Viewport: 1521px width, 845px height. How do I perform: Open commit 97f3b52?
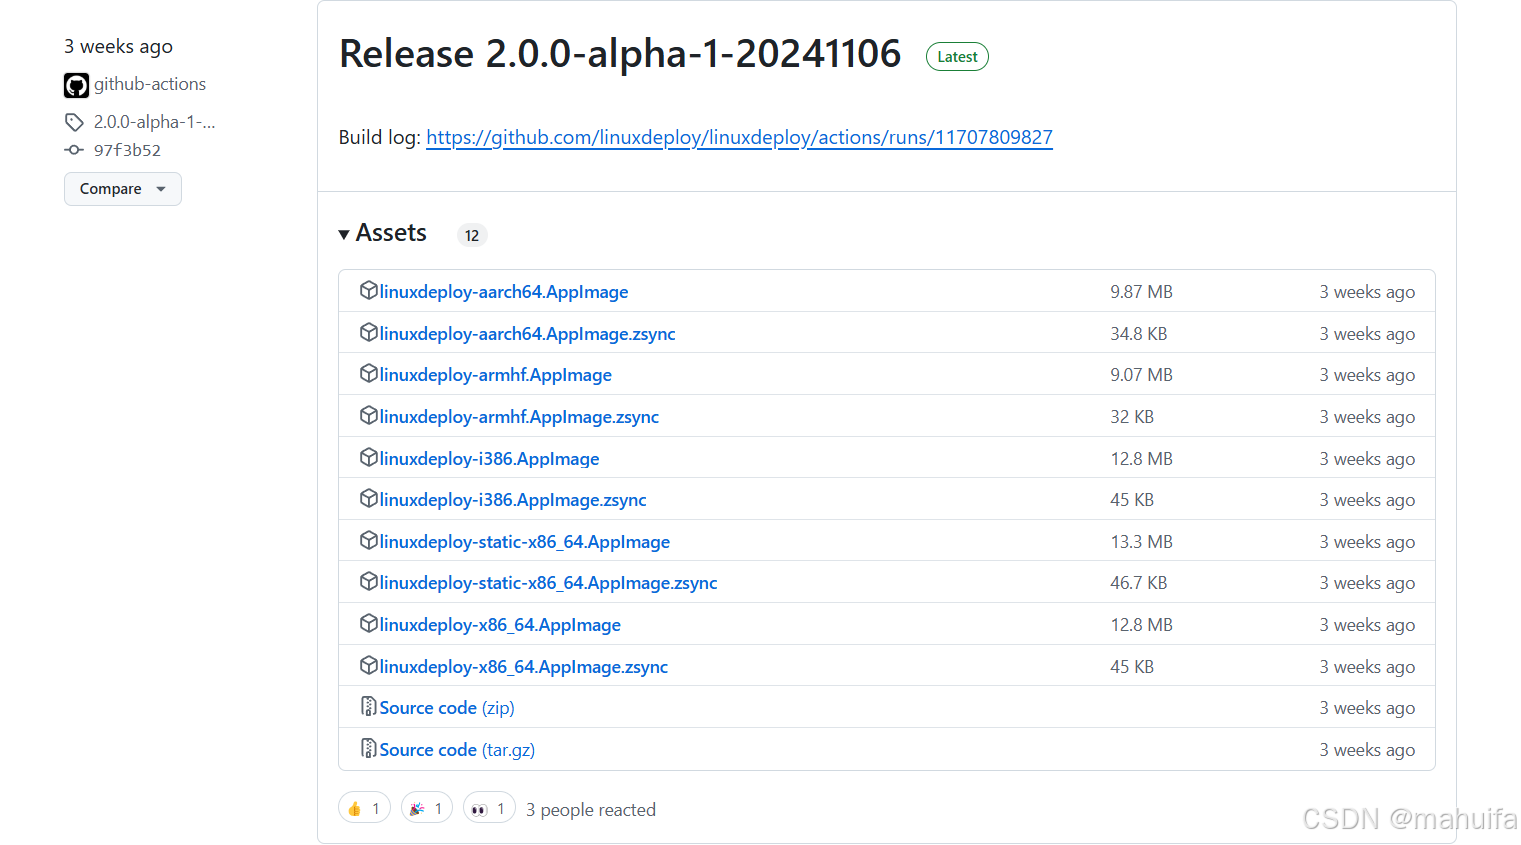(x=127, y=150)
